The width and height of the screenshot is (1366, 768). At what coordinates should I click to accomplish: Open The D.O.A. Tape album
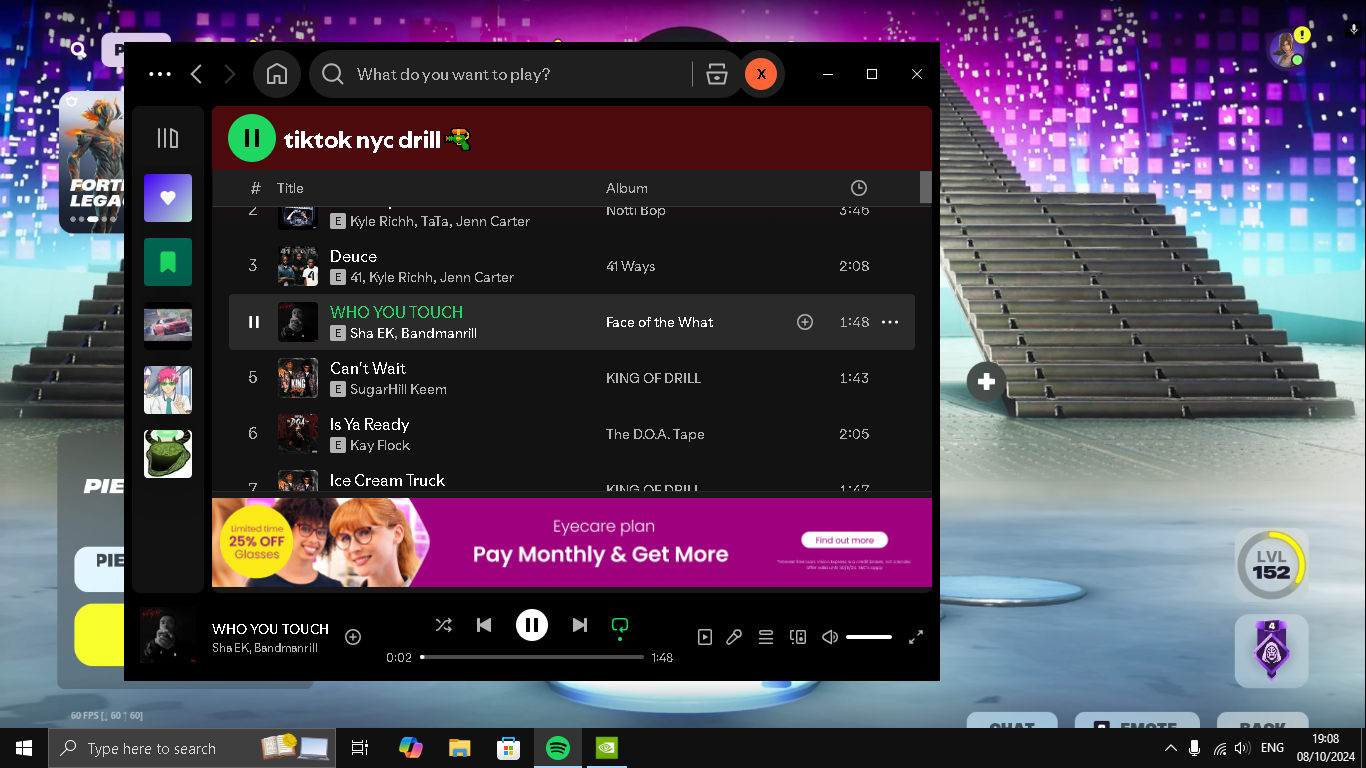[655, 434]
